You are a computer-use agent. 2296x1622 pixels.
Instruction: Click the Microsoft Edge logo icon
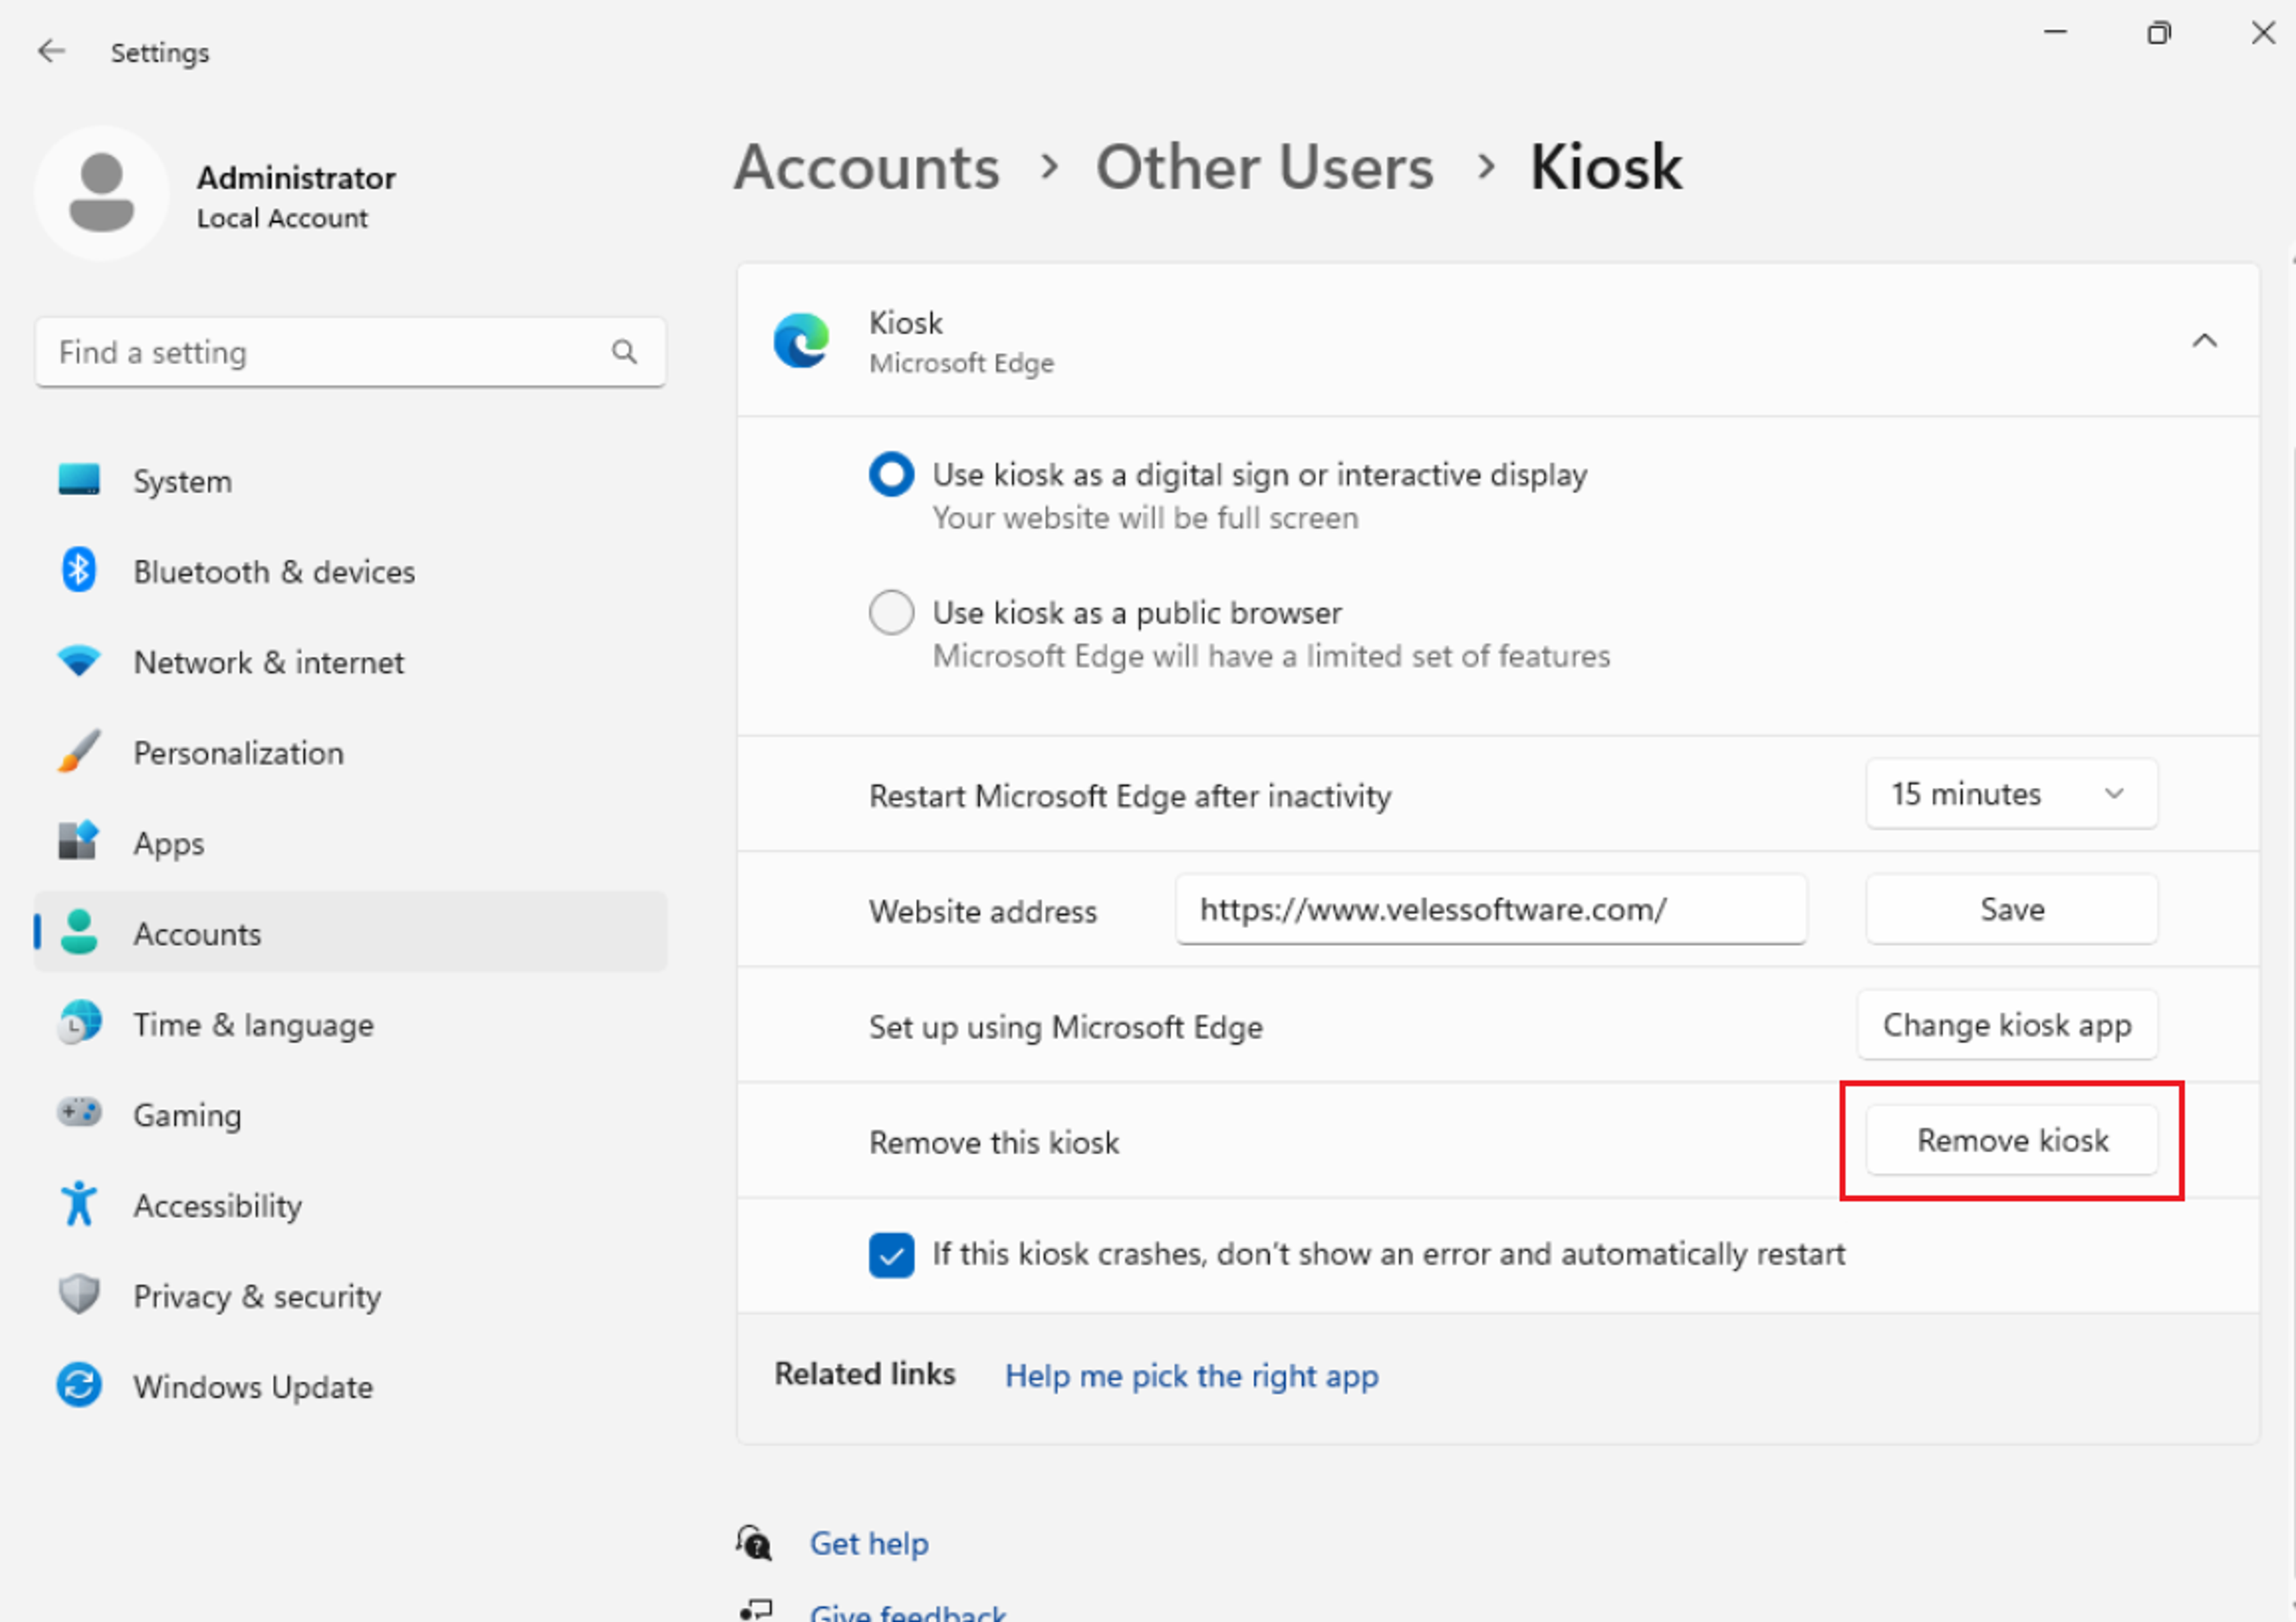click(x=801, y=341)
